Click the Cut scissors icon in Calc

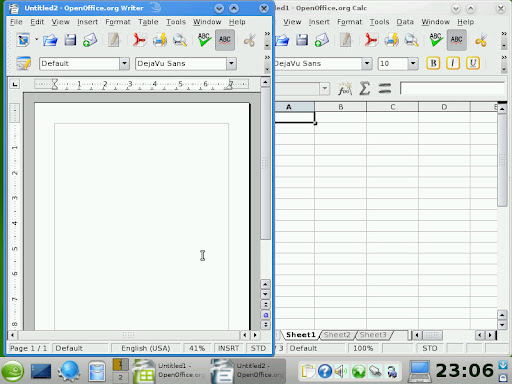[x=481, y=40]
